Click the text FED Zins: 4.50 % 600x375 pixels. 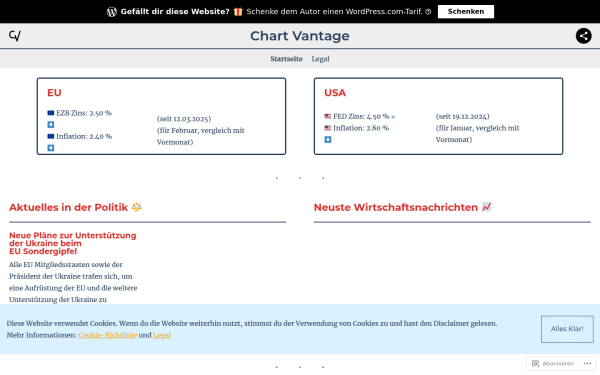(361, 116)
